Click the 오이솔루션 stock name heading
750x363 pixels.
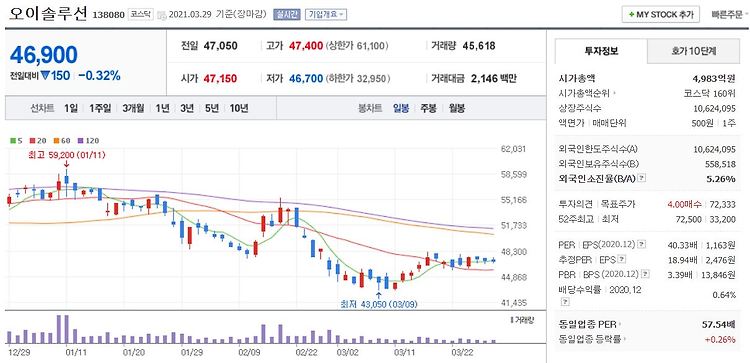48,14
